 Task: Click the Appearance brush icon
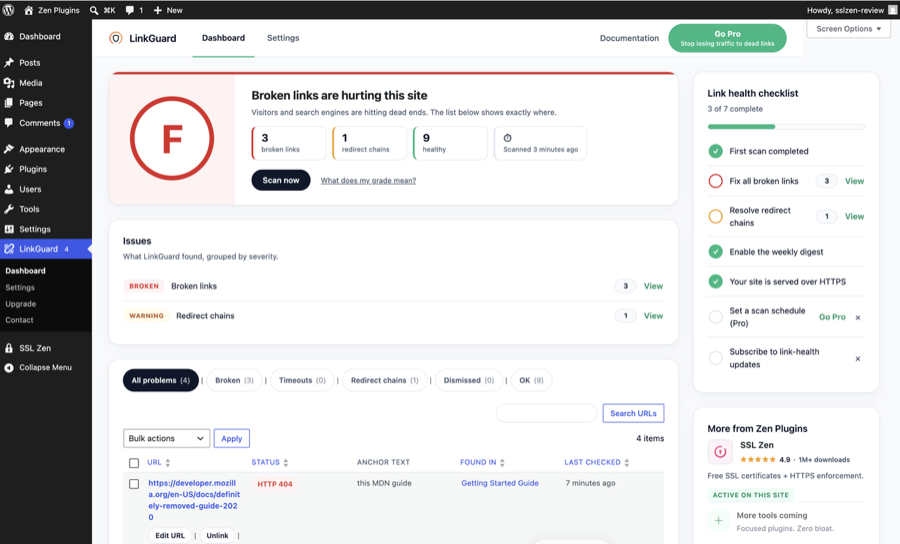9,149
